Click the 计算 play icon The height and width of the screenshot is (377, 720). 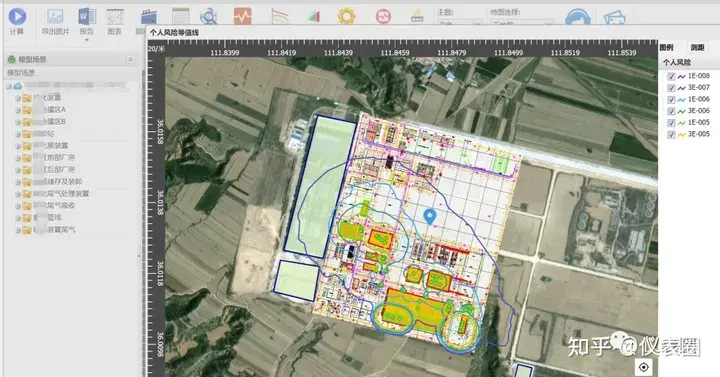(x=17, y=17)
